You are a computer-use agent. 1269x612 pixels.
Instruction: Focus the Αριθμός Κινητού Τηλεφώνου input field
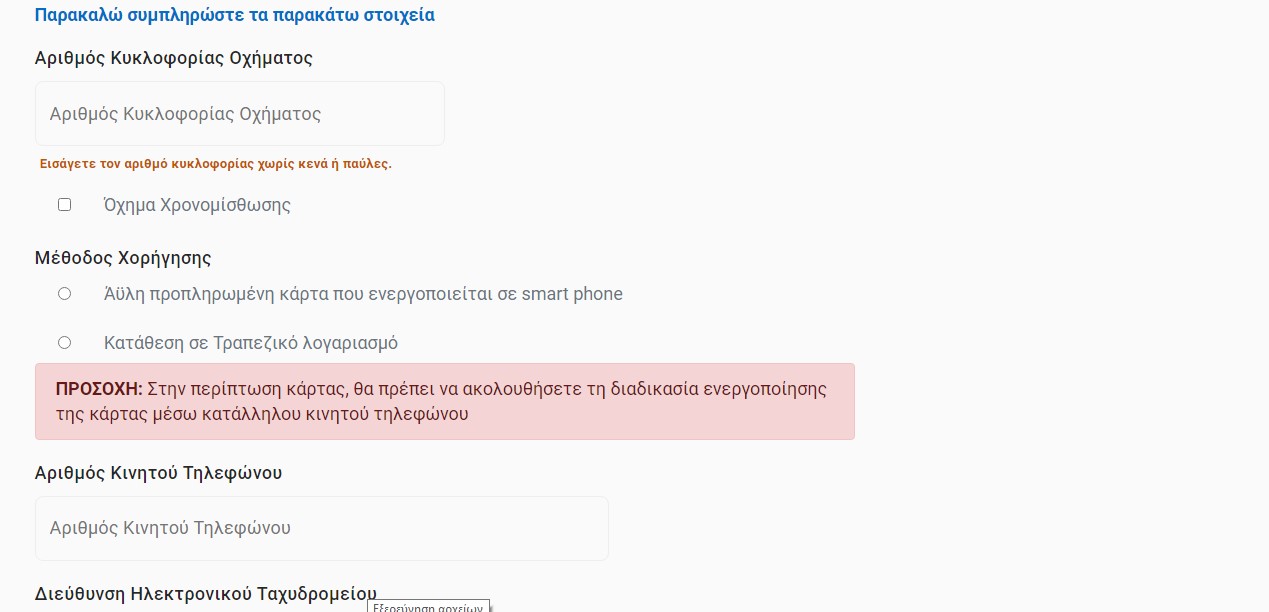tap(321, 528)
